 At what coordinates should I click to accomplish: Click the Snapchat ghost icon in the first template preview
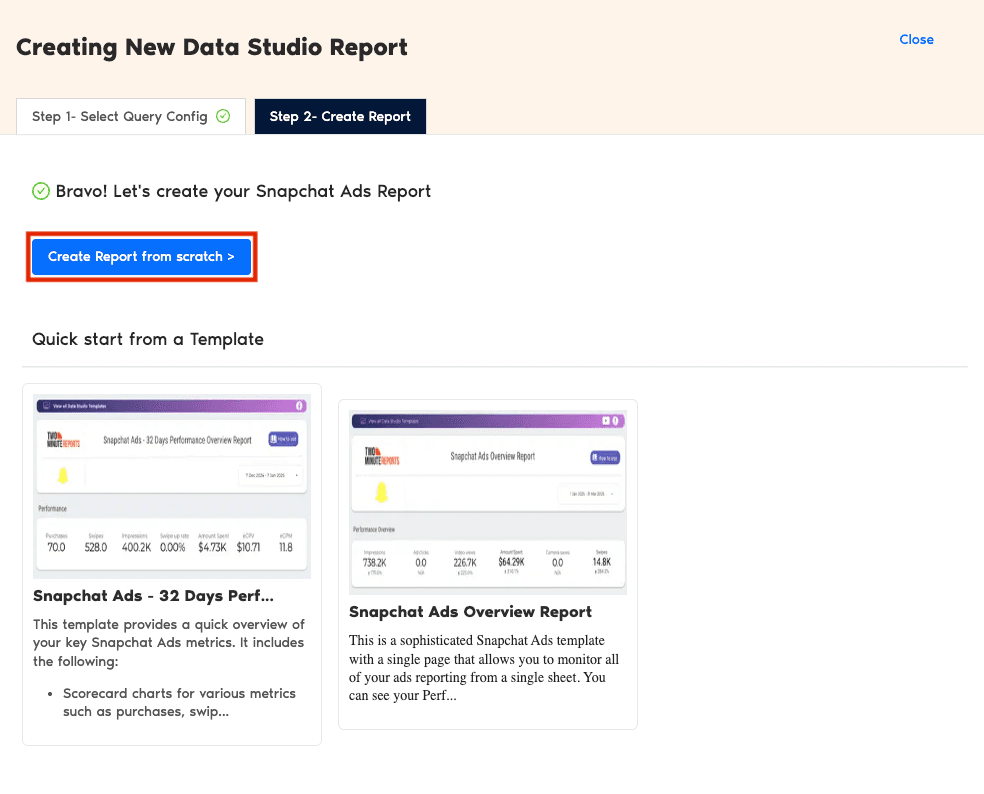62,476
